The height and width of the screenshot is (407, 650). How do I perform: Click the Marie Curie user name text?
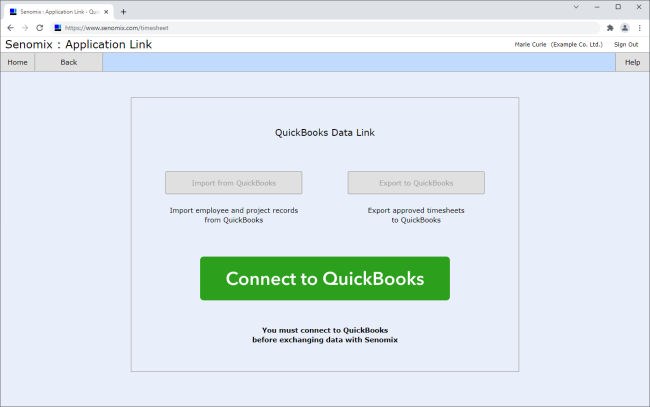530,44
